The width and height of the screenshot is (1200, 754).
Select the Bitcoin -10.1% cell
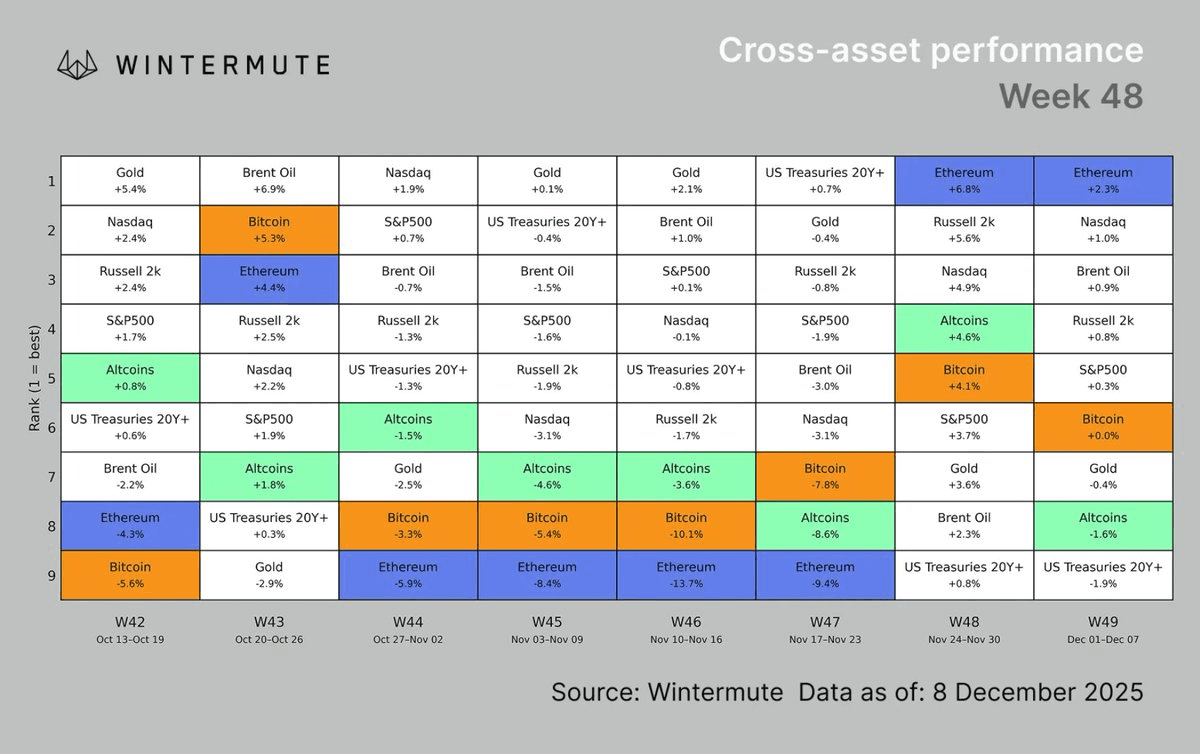click(686, 526)
